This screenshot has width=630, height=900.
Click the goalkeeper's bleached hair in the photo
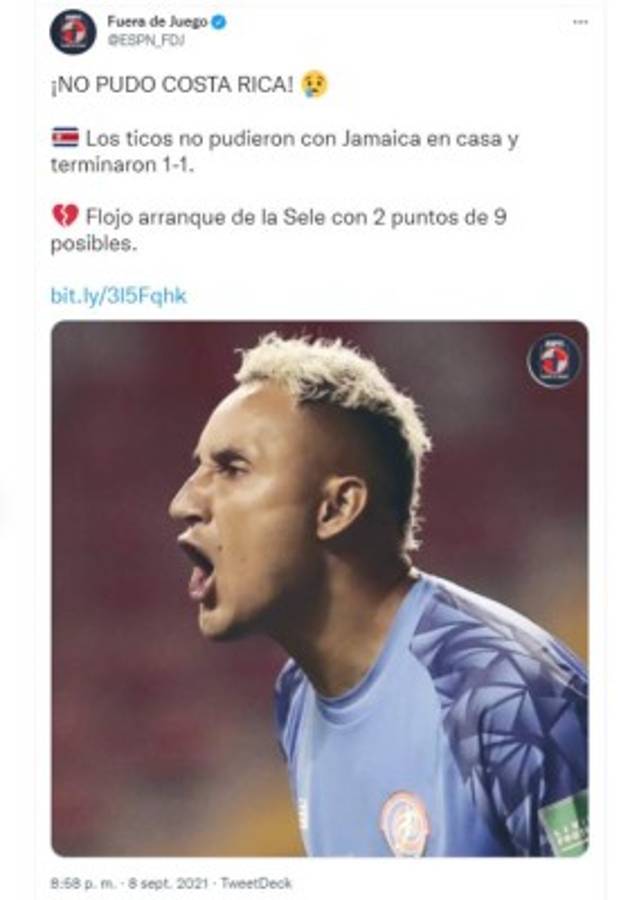[x=330, y=375]
